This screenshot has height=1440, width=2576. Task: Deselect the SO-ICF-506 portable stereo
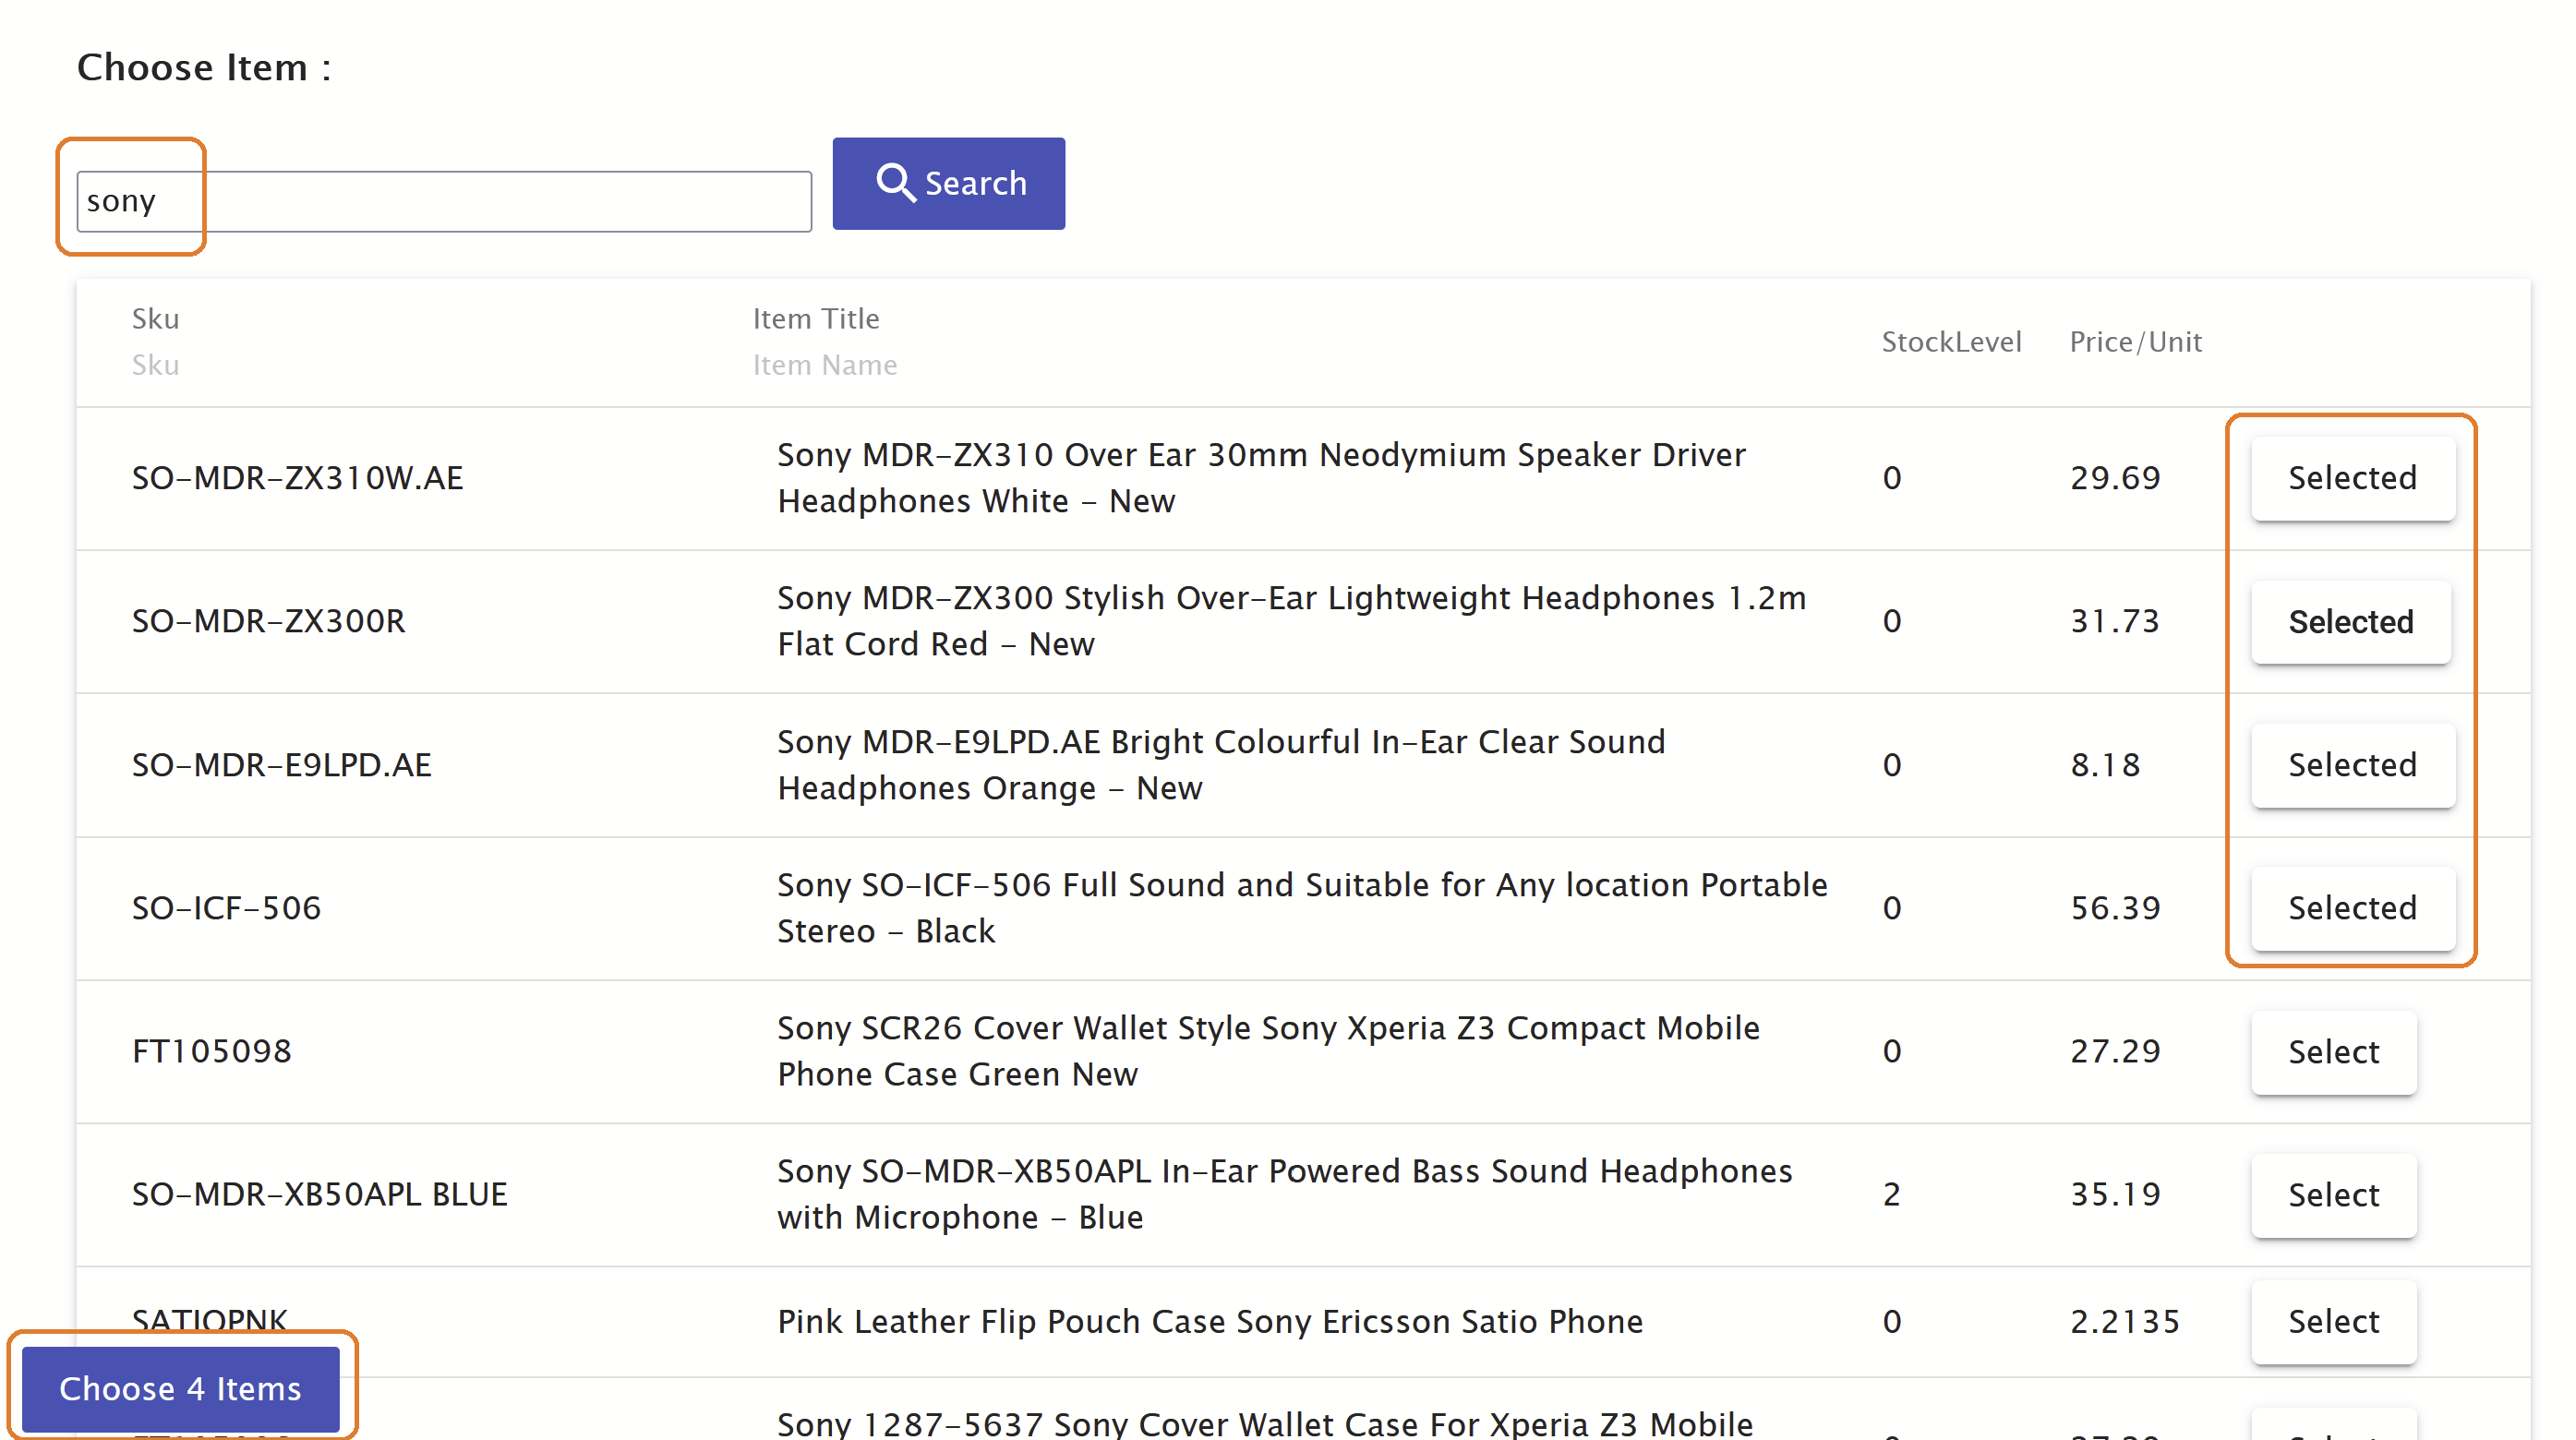[2352, 908]
